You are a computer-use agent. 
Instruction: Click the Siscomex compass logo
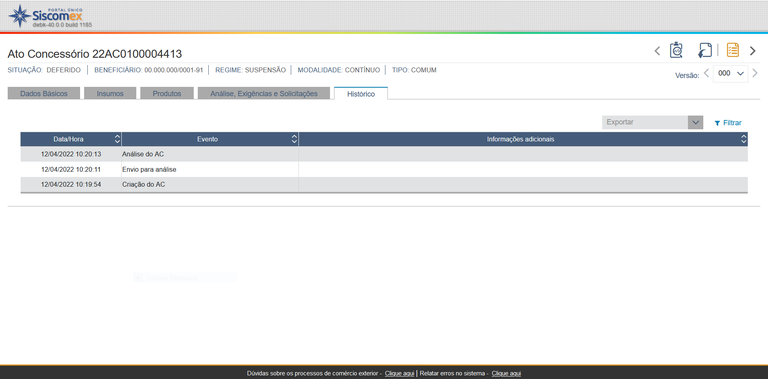click(20, 16)
